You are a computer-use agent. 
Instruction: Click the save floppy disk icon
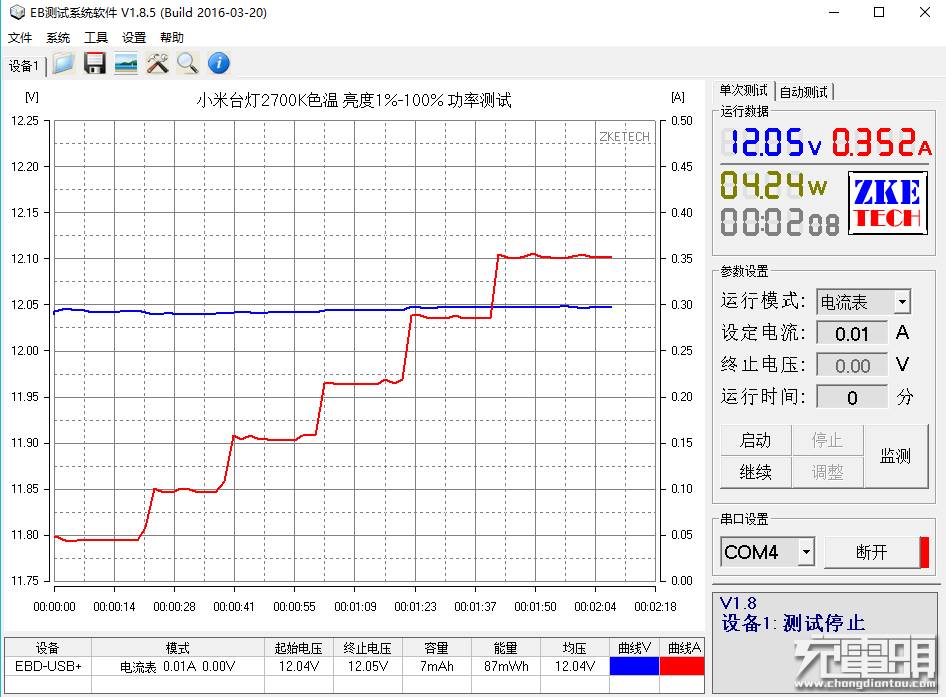(x=95, y=63)
